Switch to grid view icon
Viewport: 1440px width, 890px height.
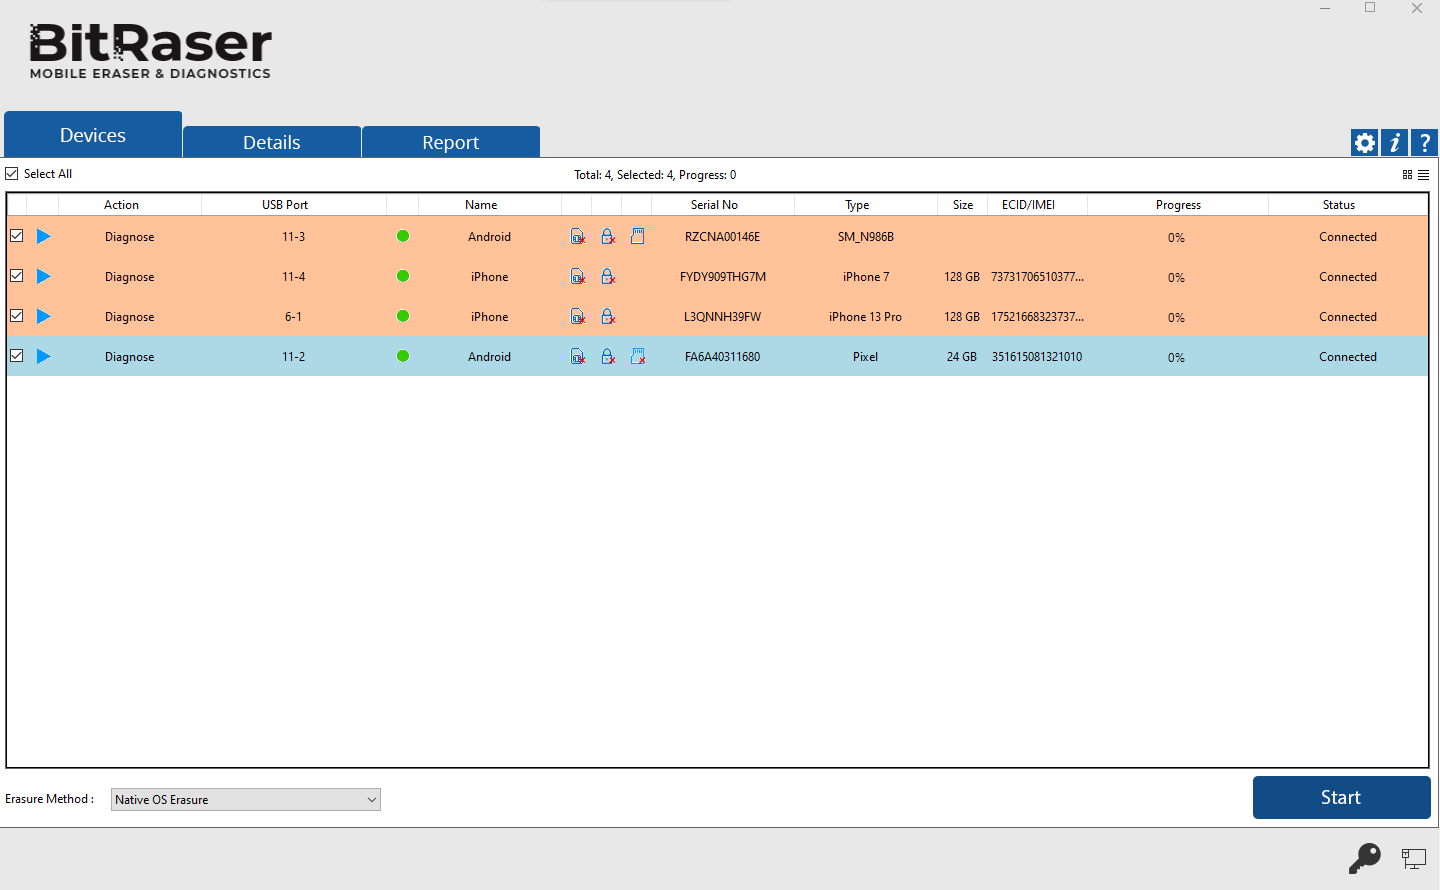1407,175
